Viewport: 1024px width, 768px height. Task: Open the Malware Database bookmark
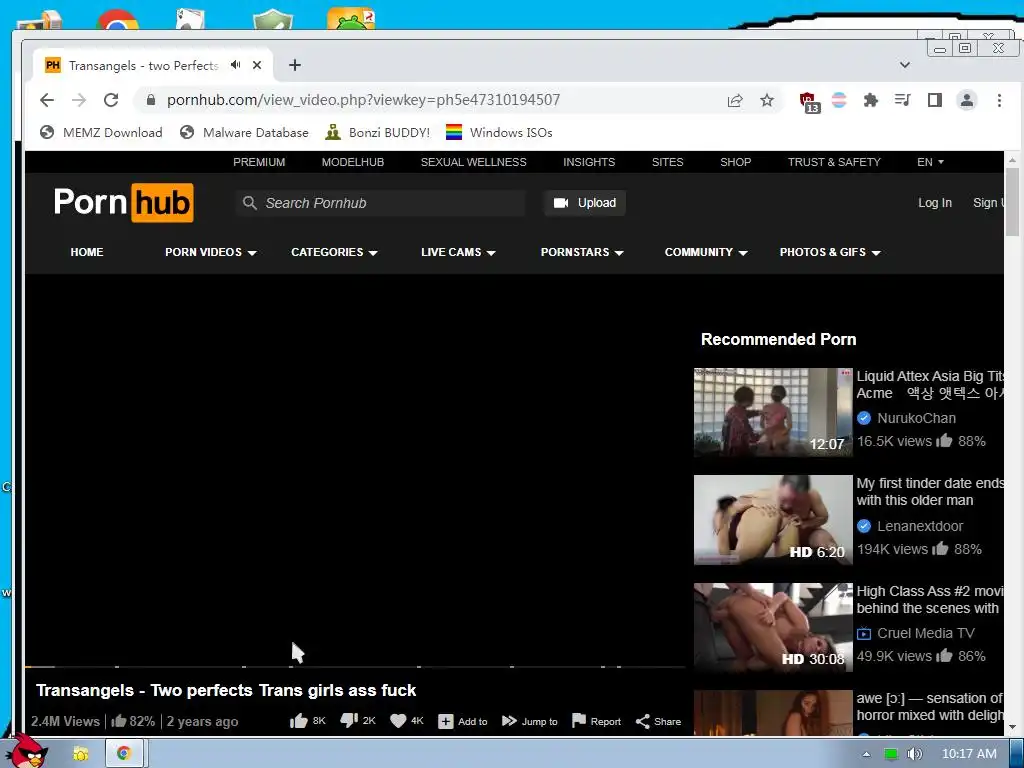(x=244, y=133)
